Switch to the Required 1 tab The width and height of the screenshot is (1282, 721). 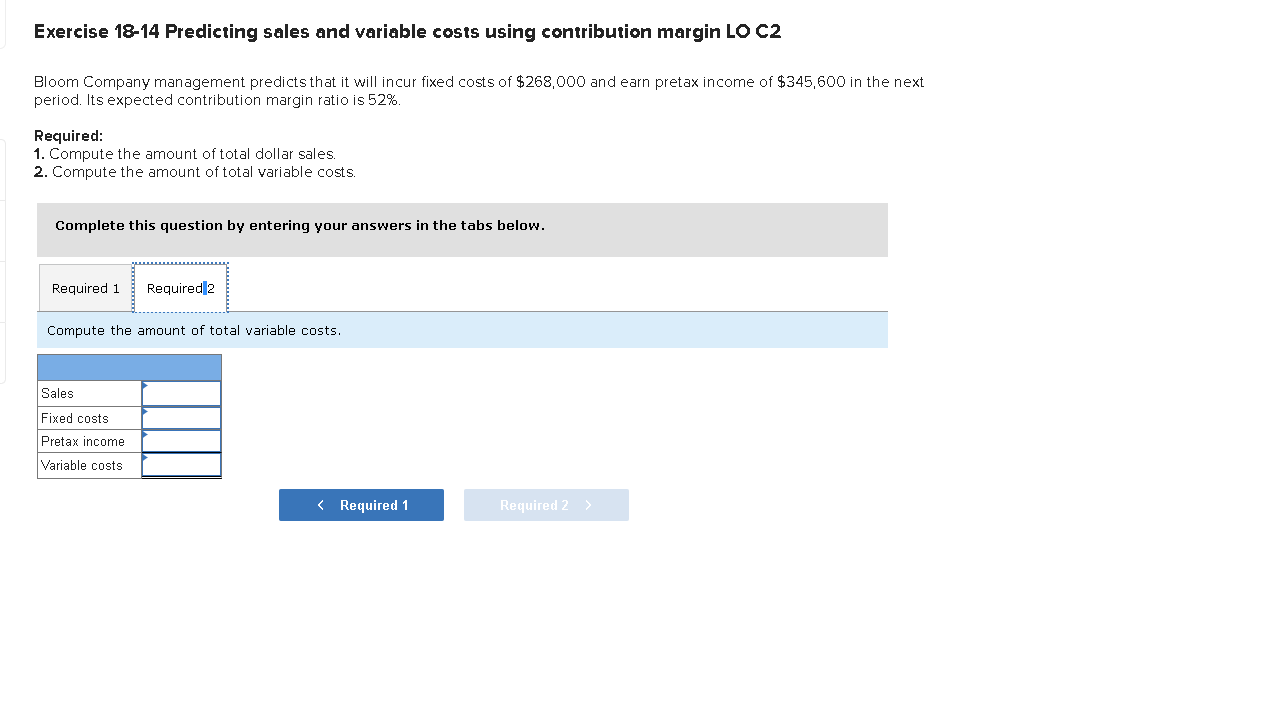(x=85, y=288)
